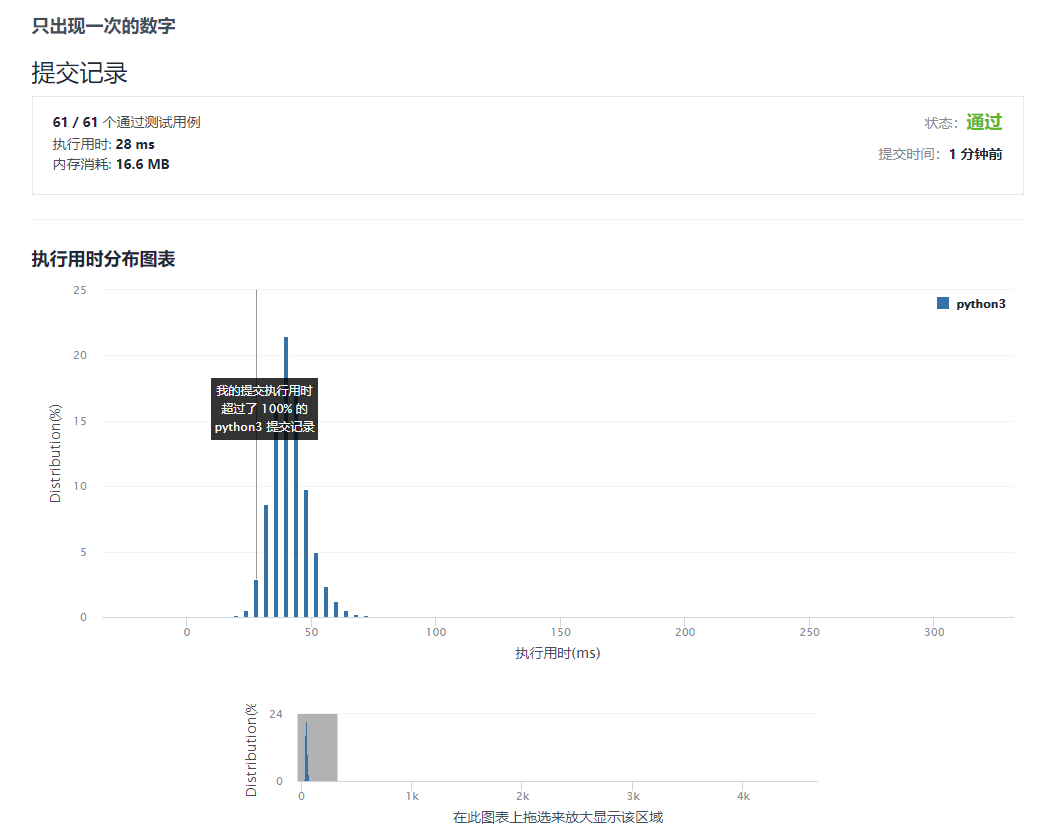
Task: Click the y-axis label 25 in main chart
Action: [x=80, y=290]
